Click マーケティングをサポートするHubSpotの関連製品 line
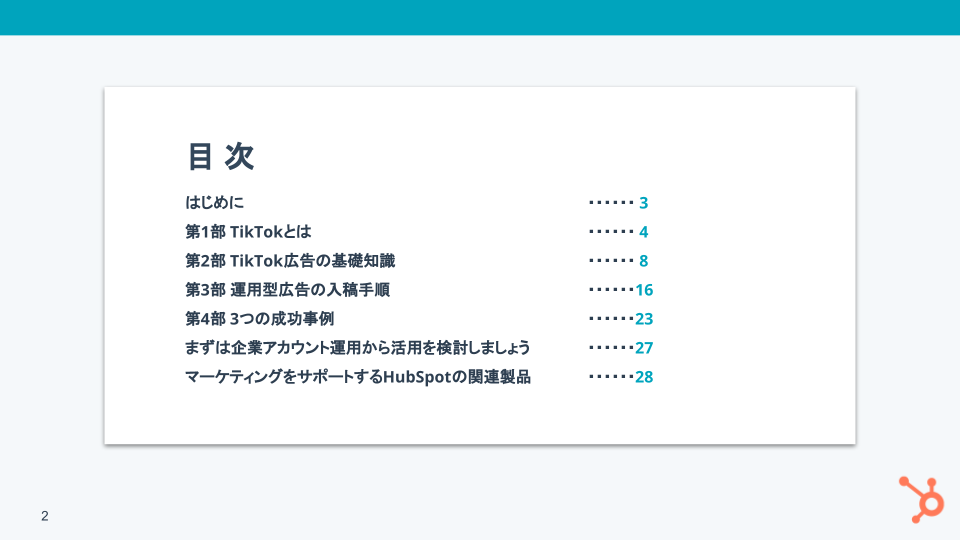 point(358,377)
